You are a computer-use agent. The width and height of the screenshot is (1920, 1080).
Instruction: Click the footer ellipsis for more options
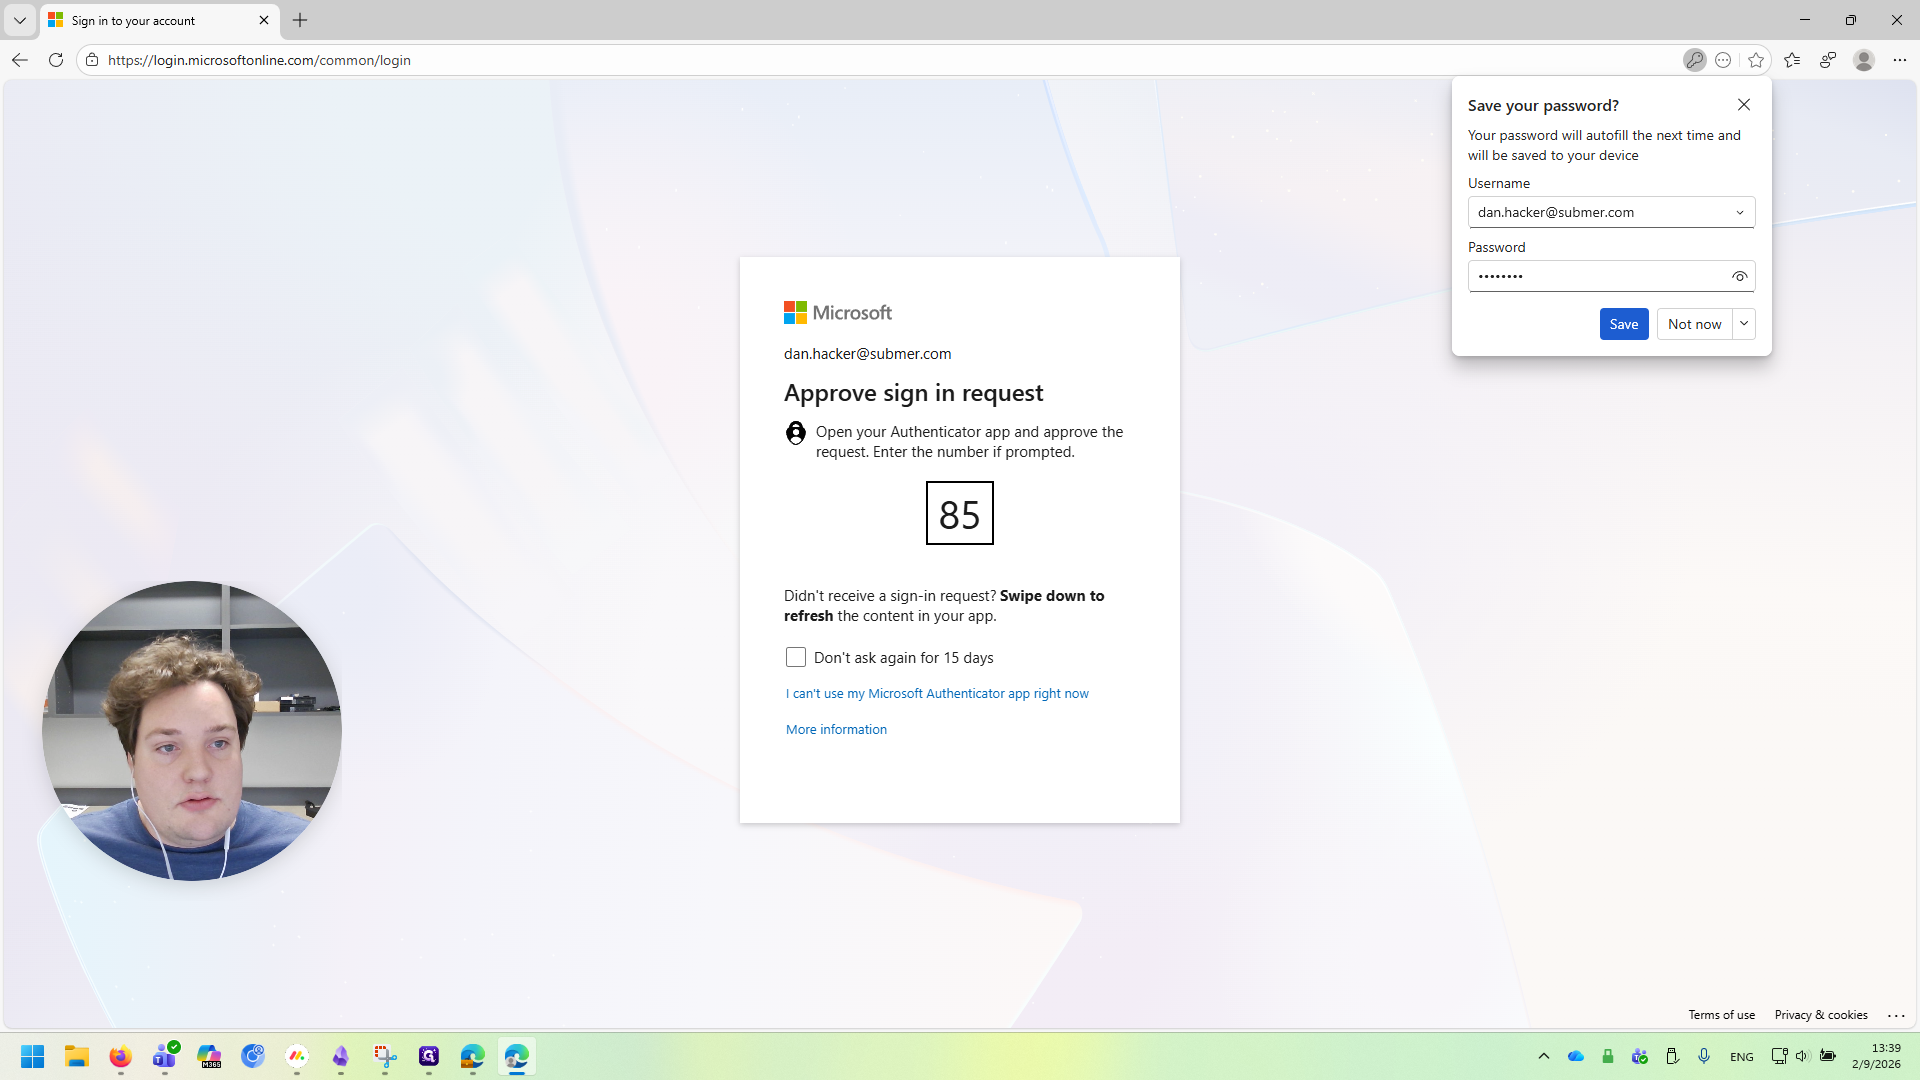[x=1896, y=1015]
